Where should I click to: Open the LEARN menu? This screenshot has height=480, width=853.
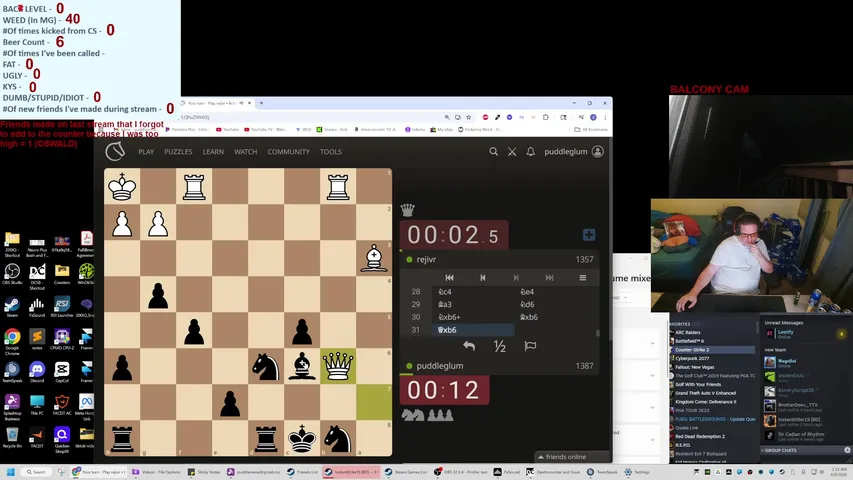pos(213,152)
